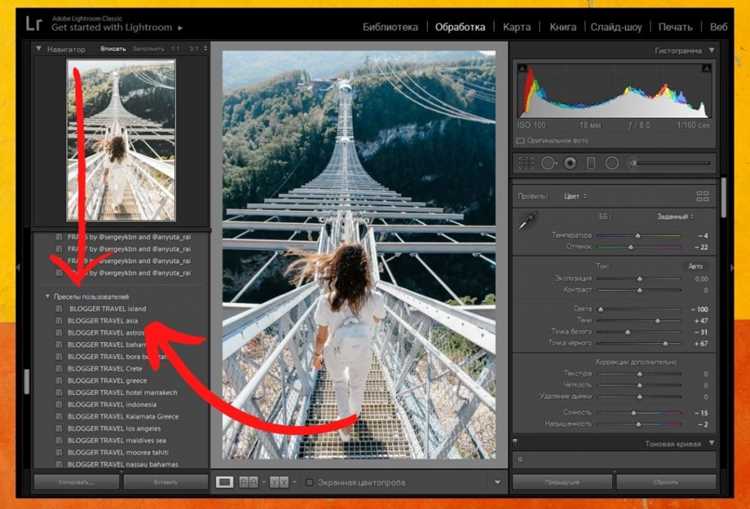Select the radial filter tool icon
This screenshot has height=509, width=750.
tap(612, 163)
